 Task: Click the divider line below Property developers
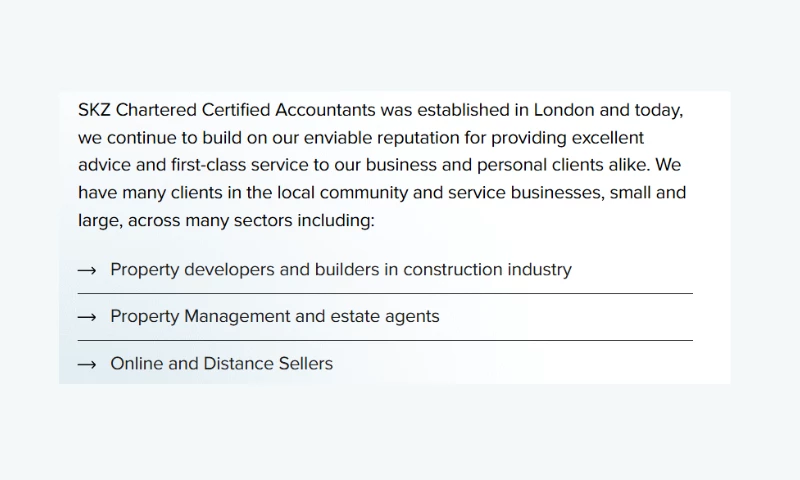pyautogui.click(x=385, y=293)
